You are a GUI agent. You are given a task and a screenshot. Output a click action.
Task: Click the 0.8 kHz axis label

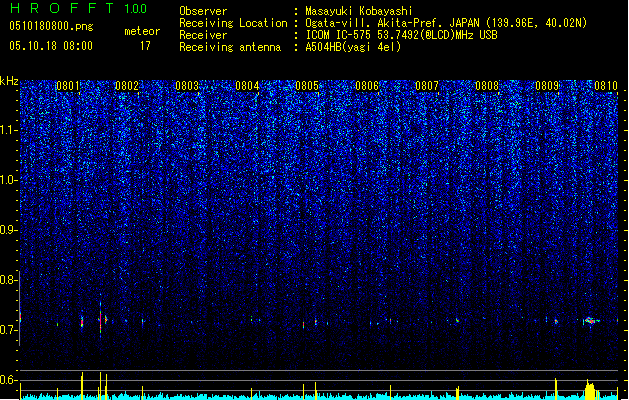[9, 280]
